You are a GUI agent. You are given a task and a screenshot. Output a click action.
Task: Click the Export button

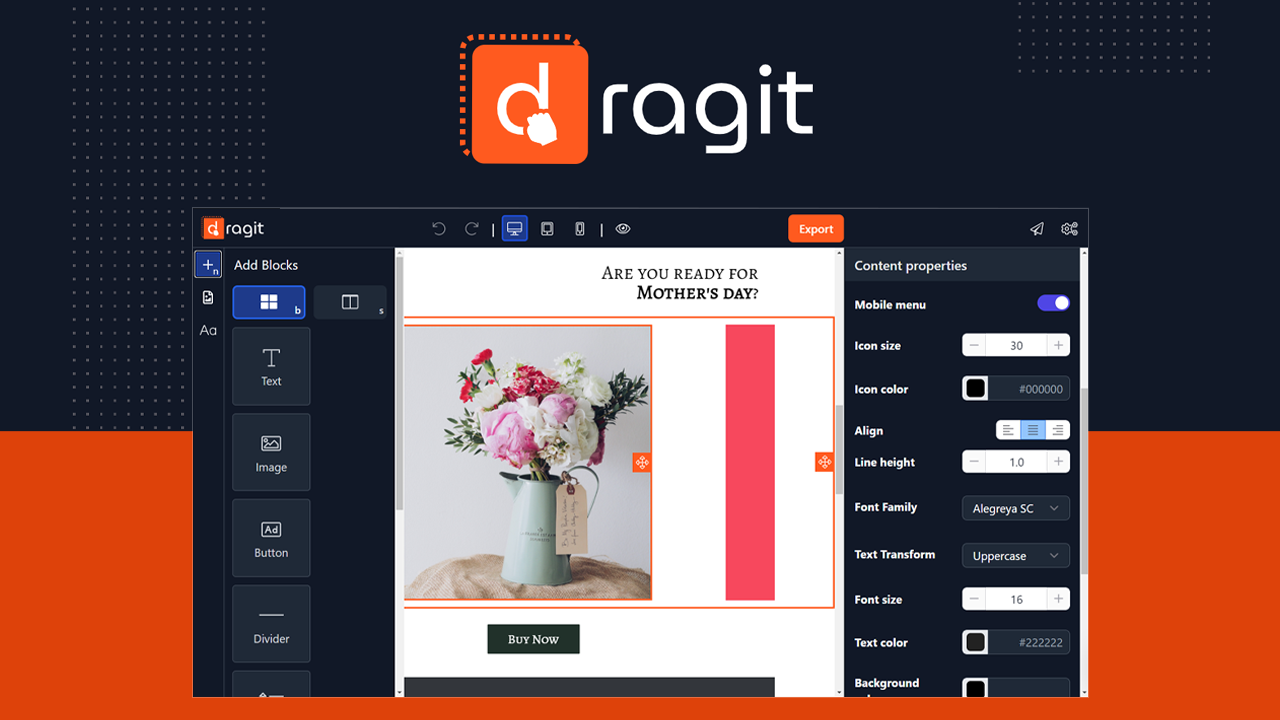[816, 229]
